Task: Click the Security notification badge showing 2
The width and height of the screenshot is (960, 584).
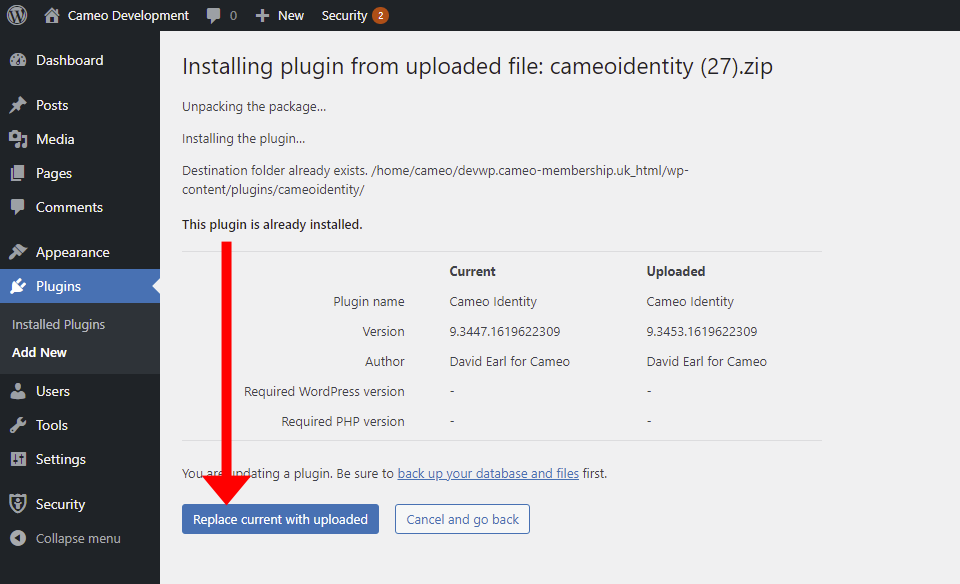Action: [x=380, y=15]
